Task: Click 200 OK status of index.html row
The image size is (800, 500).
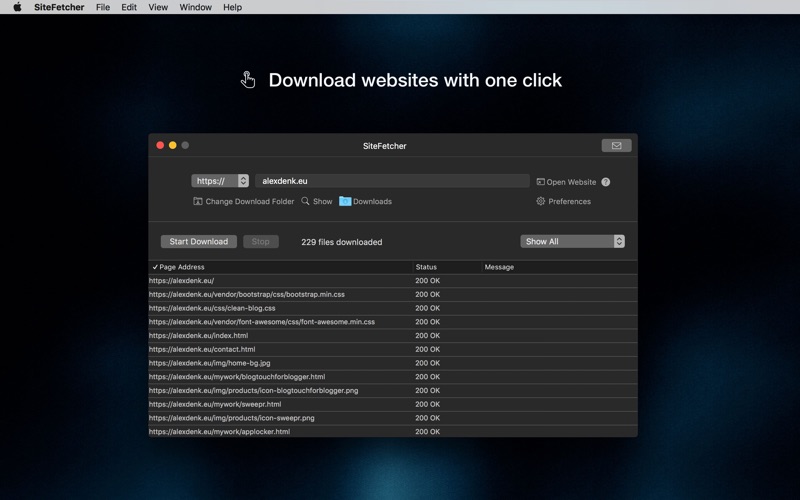Action: [x=428, y=336]
